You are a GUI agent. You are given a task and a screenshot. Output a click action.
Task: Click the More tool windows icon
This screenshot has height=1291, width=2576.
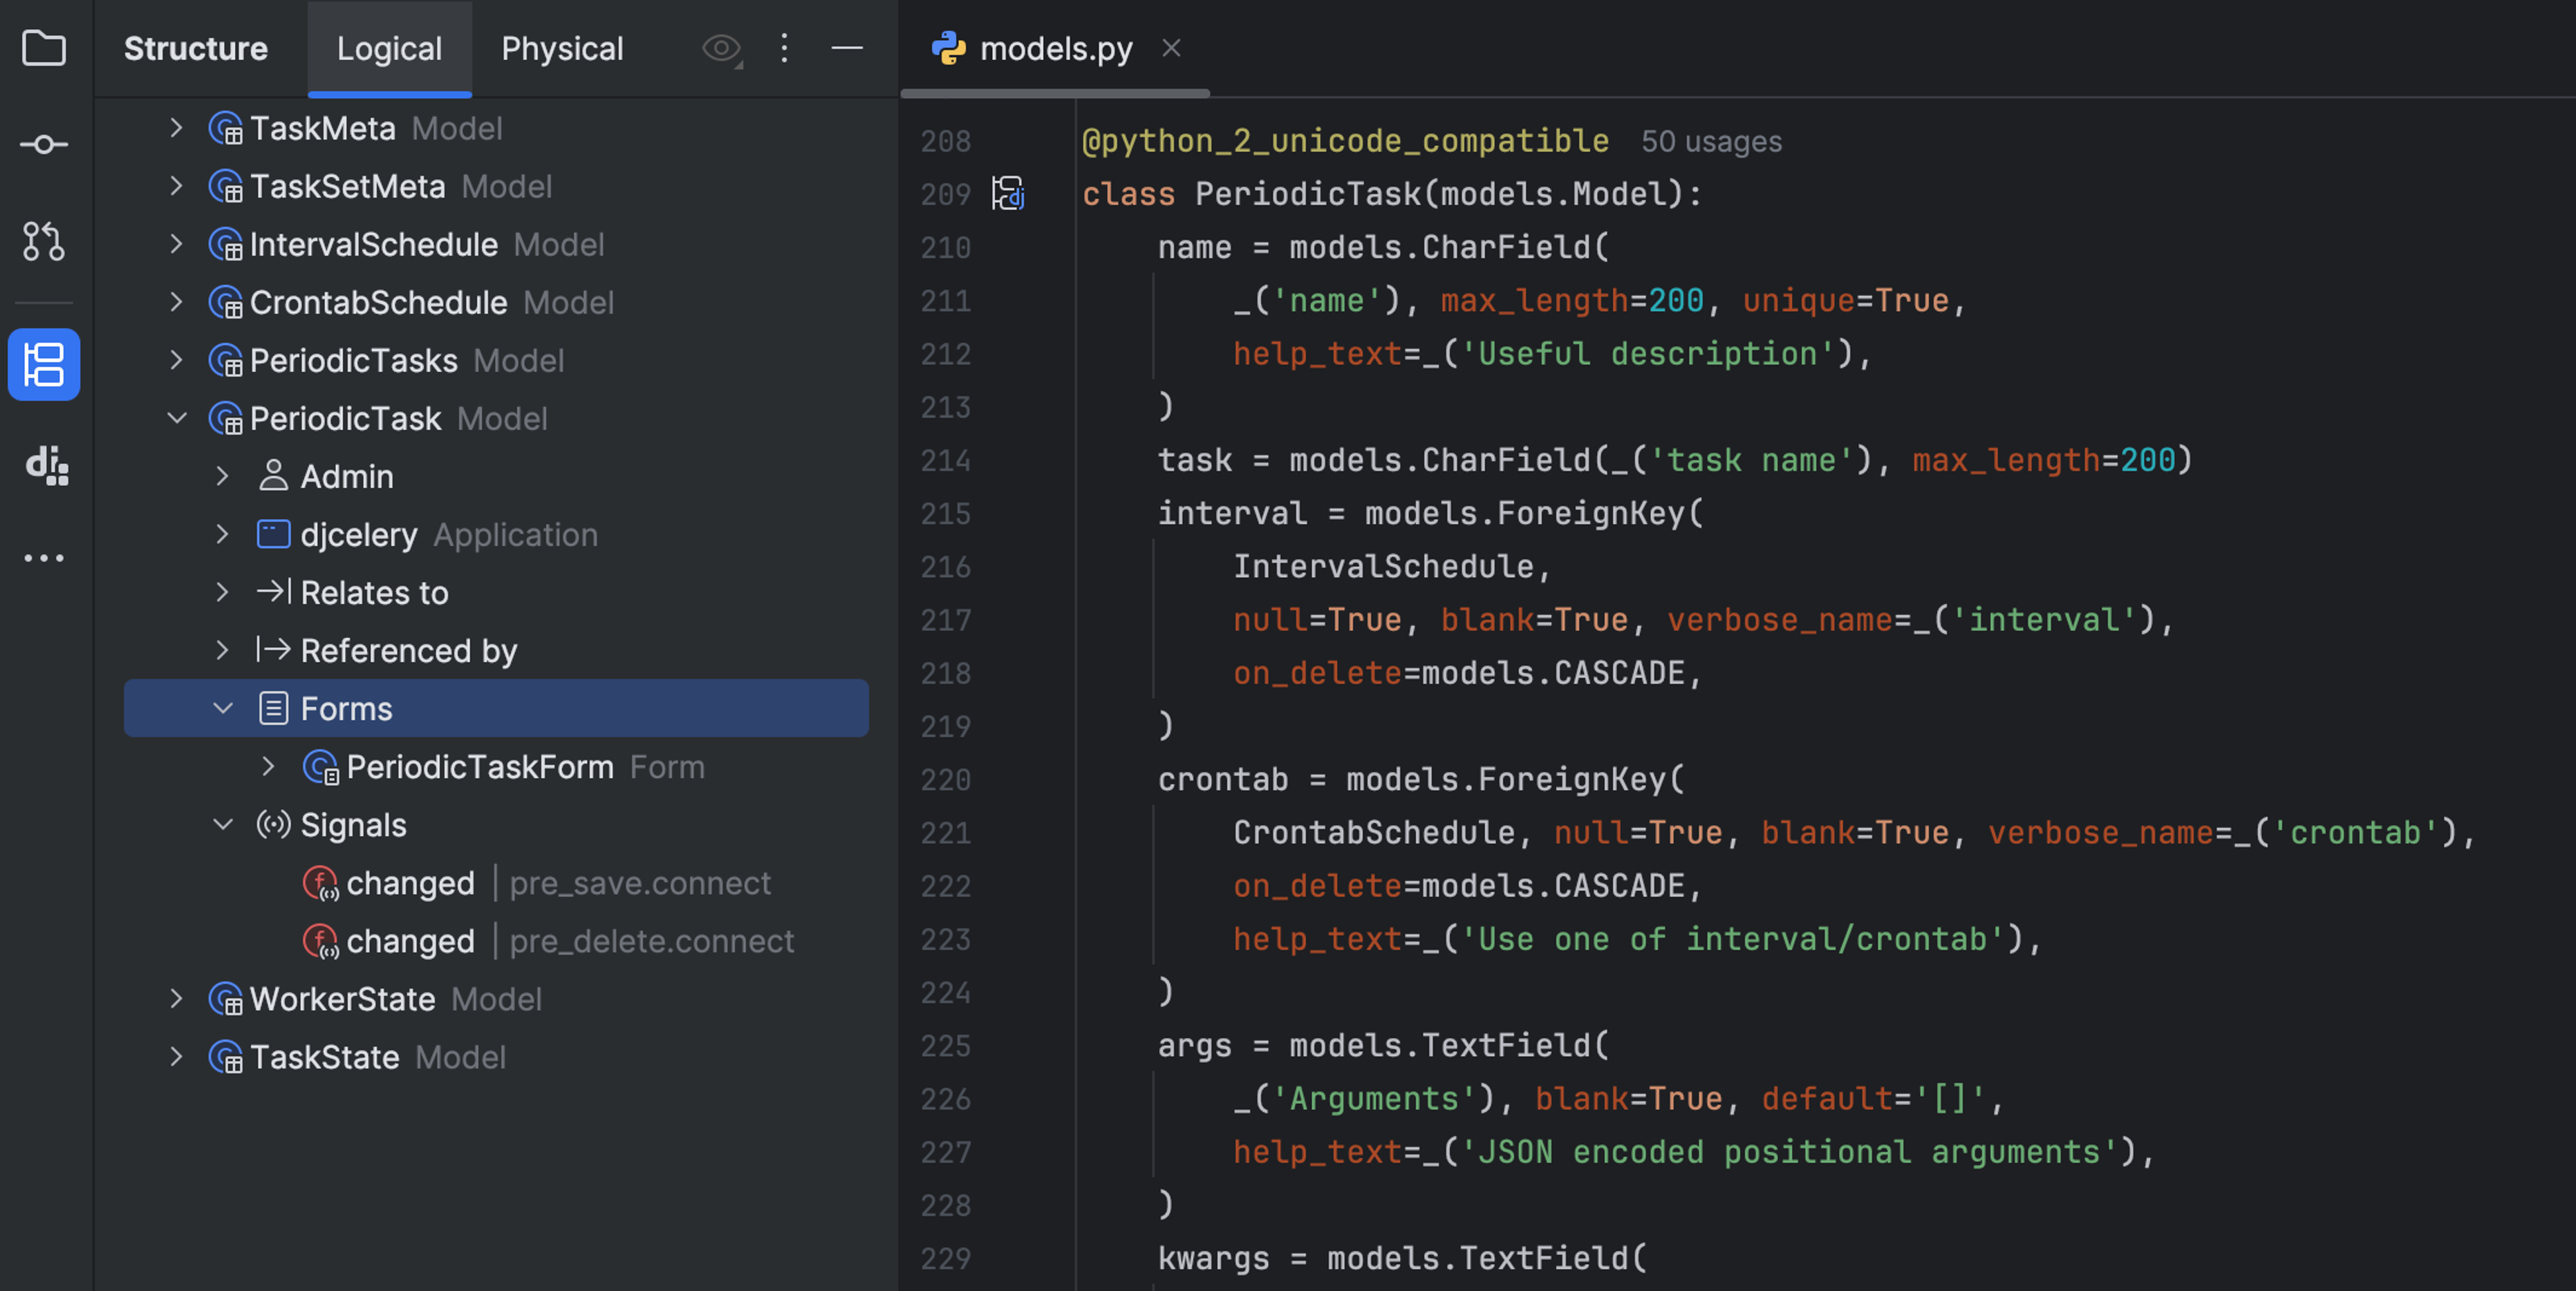click(44, 557)
